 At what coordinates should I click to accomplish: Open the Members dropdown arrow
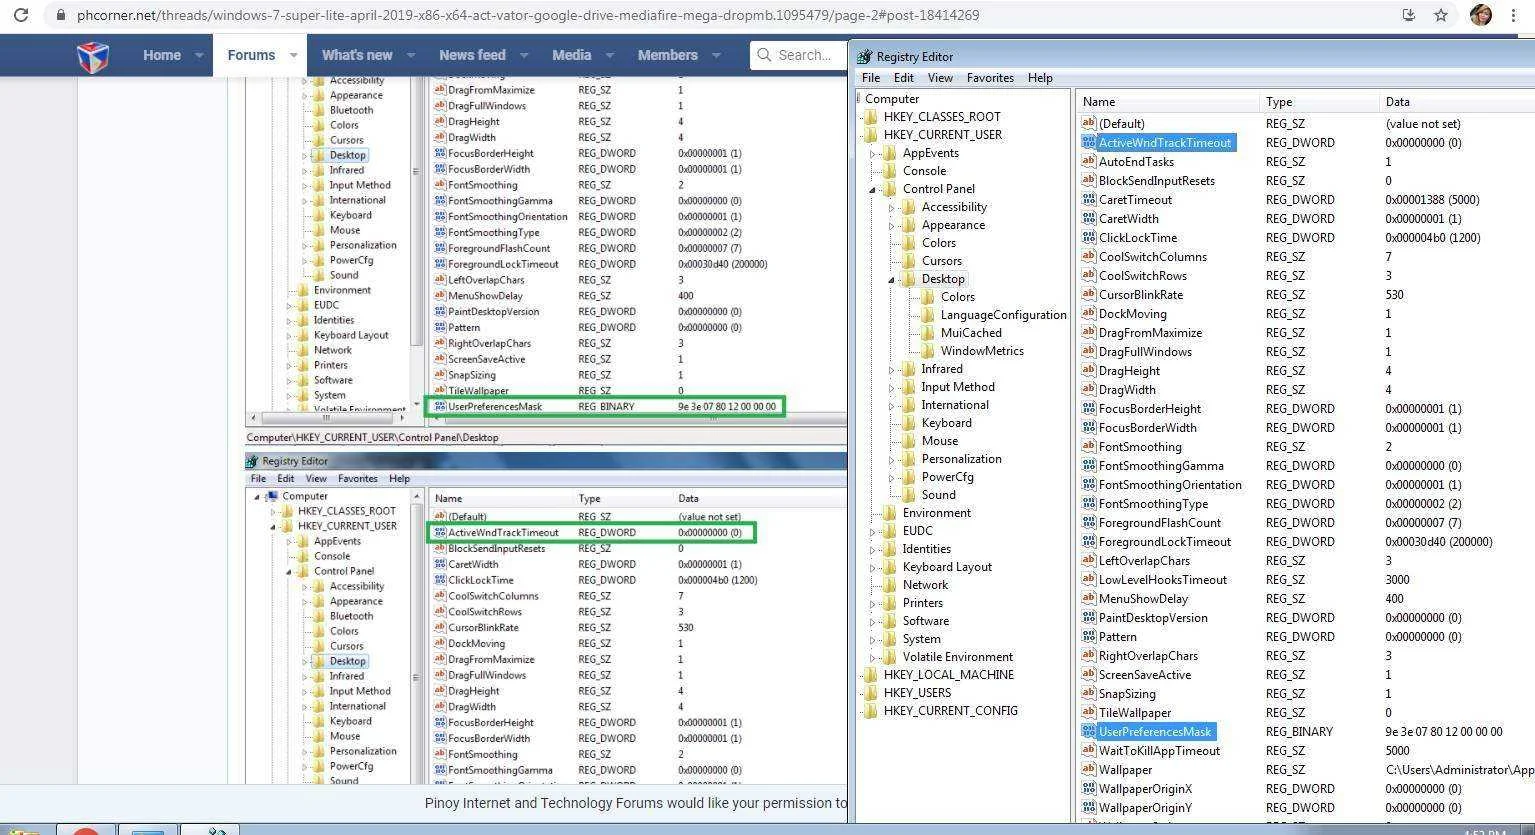[x=716, y=56]
